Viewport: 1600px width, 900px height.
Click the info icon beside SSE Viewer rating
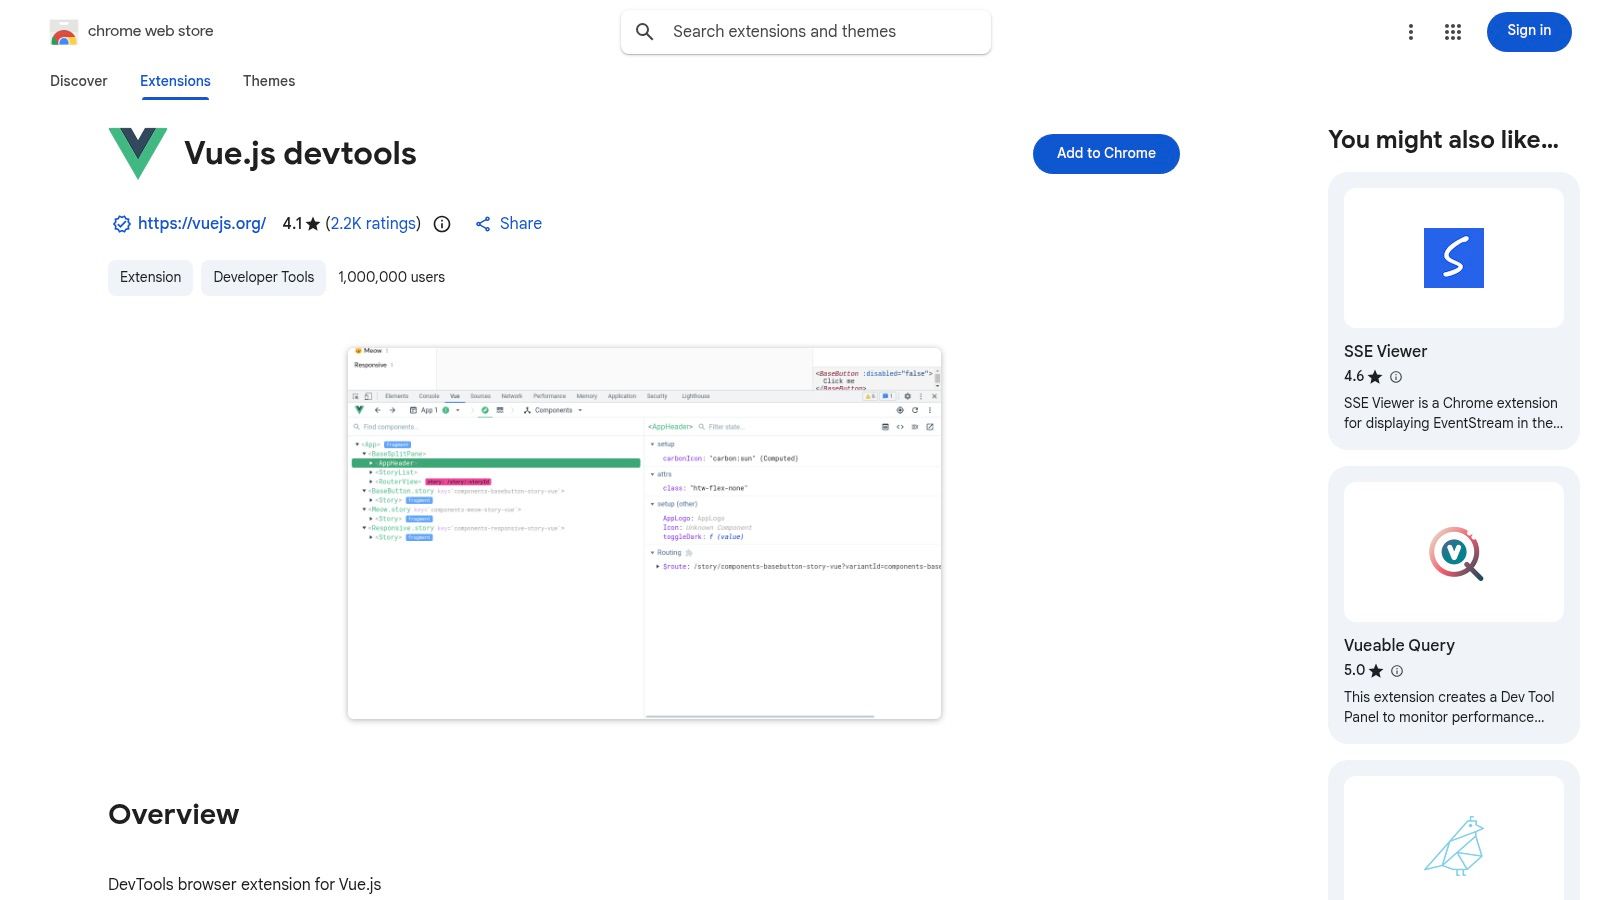click(1396, 377)
